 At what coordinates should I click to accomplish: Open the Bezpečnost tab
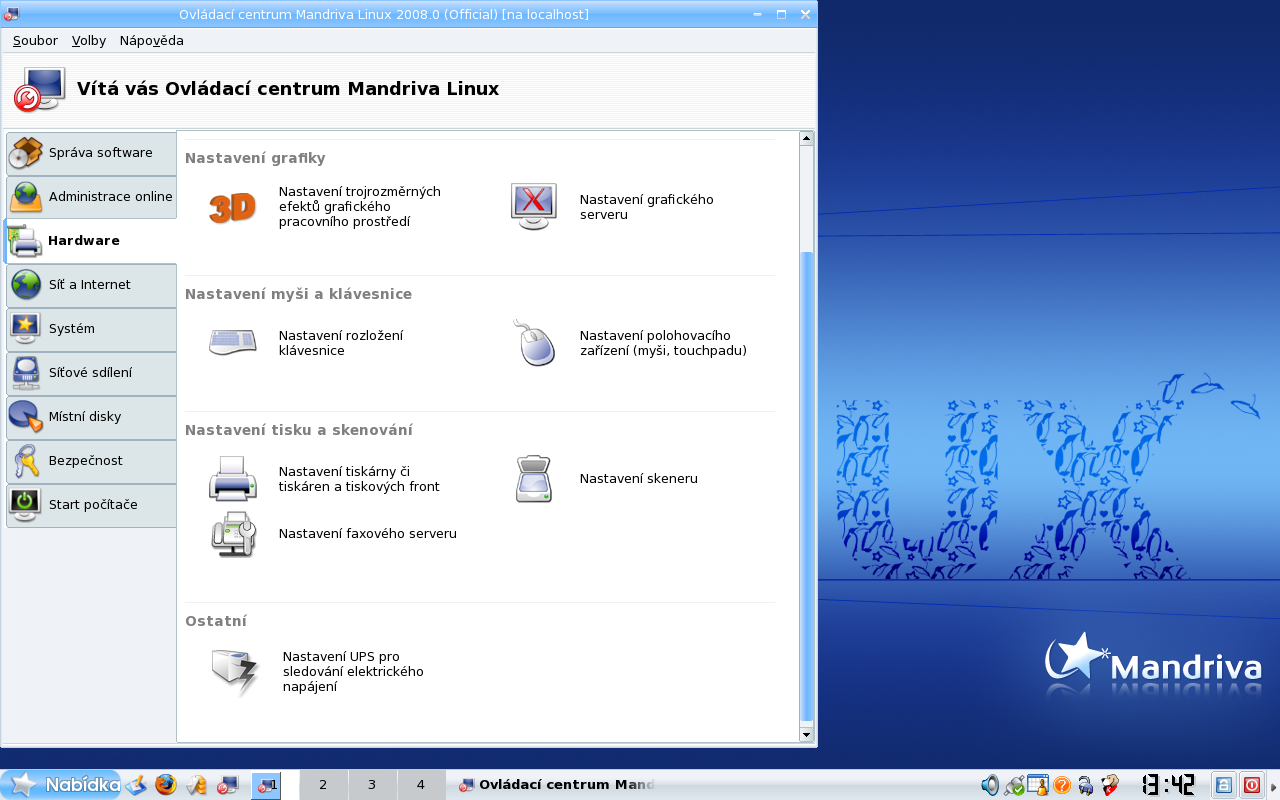91,461
